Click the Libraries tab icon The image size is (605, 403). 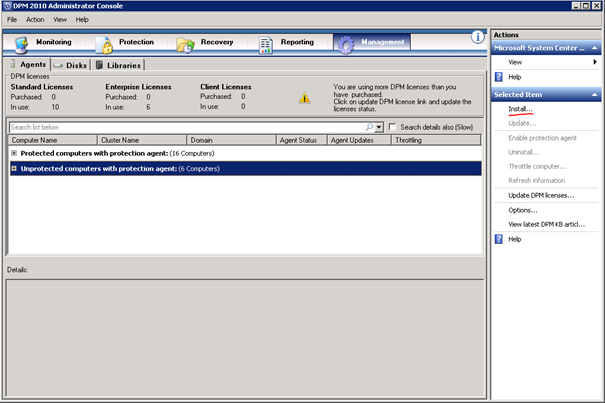click(x=99, y=65)
